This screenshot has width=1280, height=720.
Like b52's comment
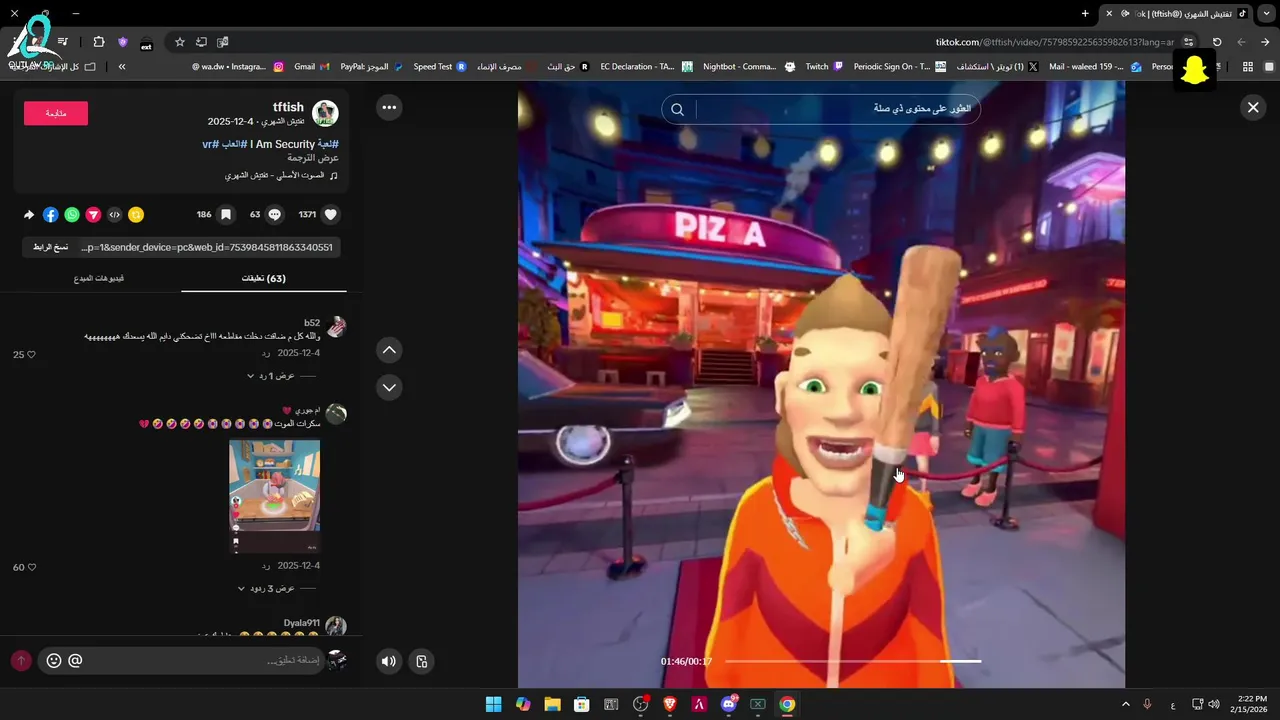tap(30, 355)
